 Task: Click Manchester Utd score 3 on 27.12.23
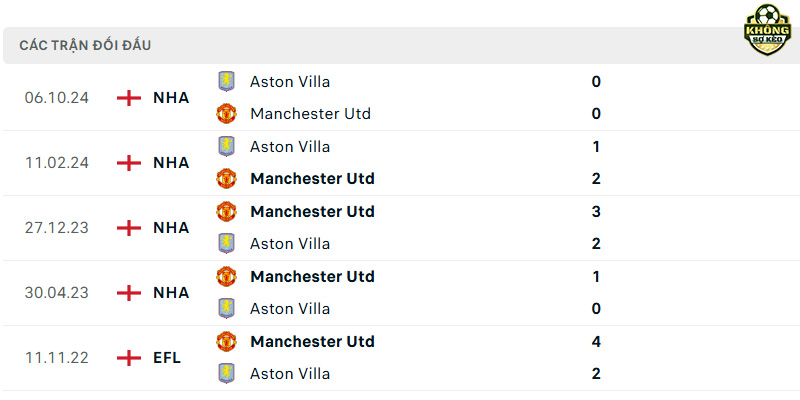pos(596,211)
